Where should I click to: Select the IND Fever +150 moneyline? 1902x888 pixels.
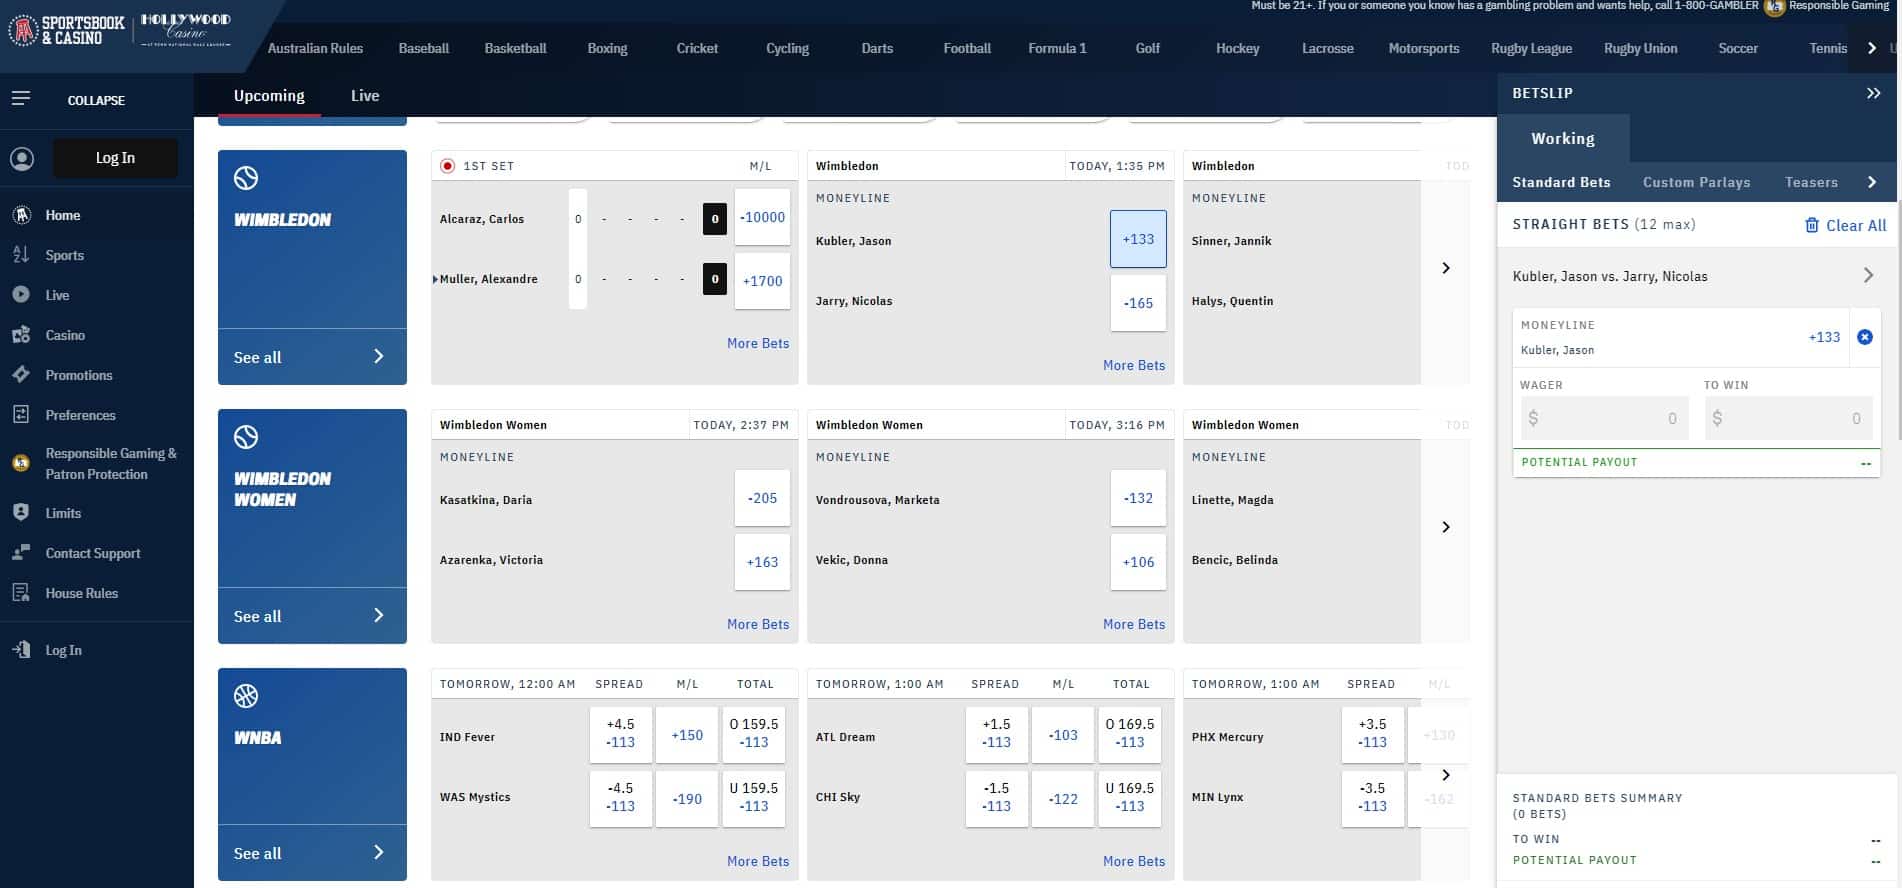click(x=687, y=735)
